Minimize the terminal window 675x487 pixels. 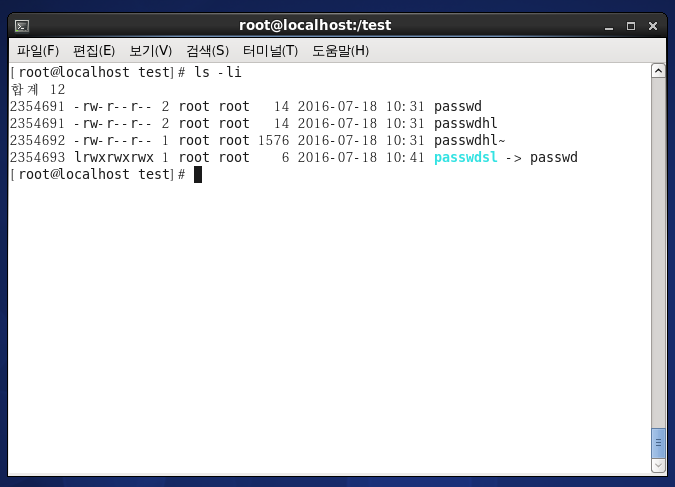[609, 27]
